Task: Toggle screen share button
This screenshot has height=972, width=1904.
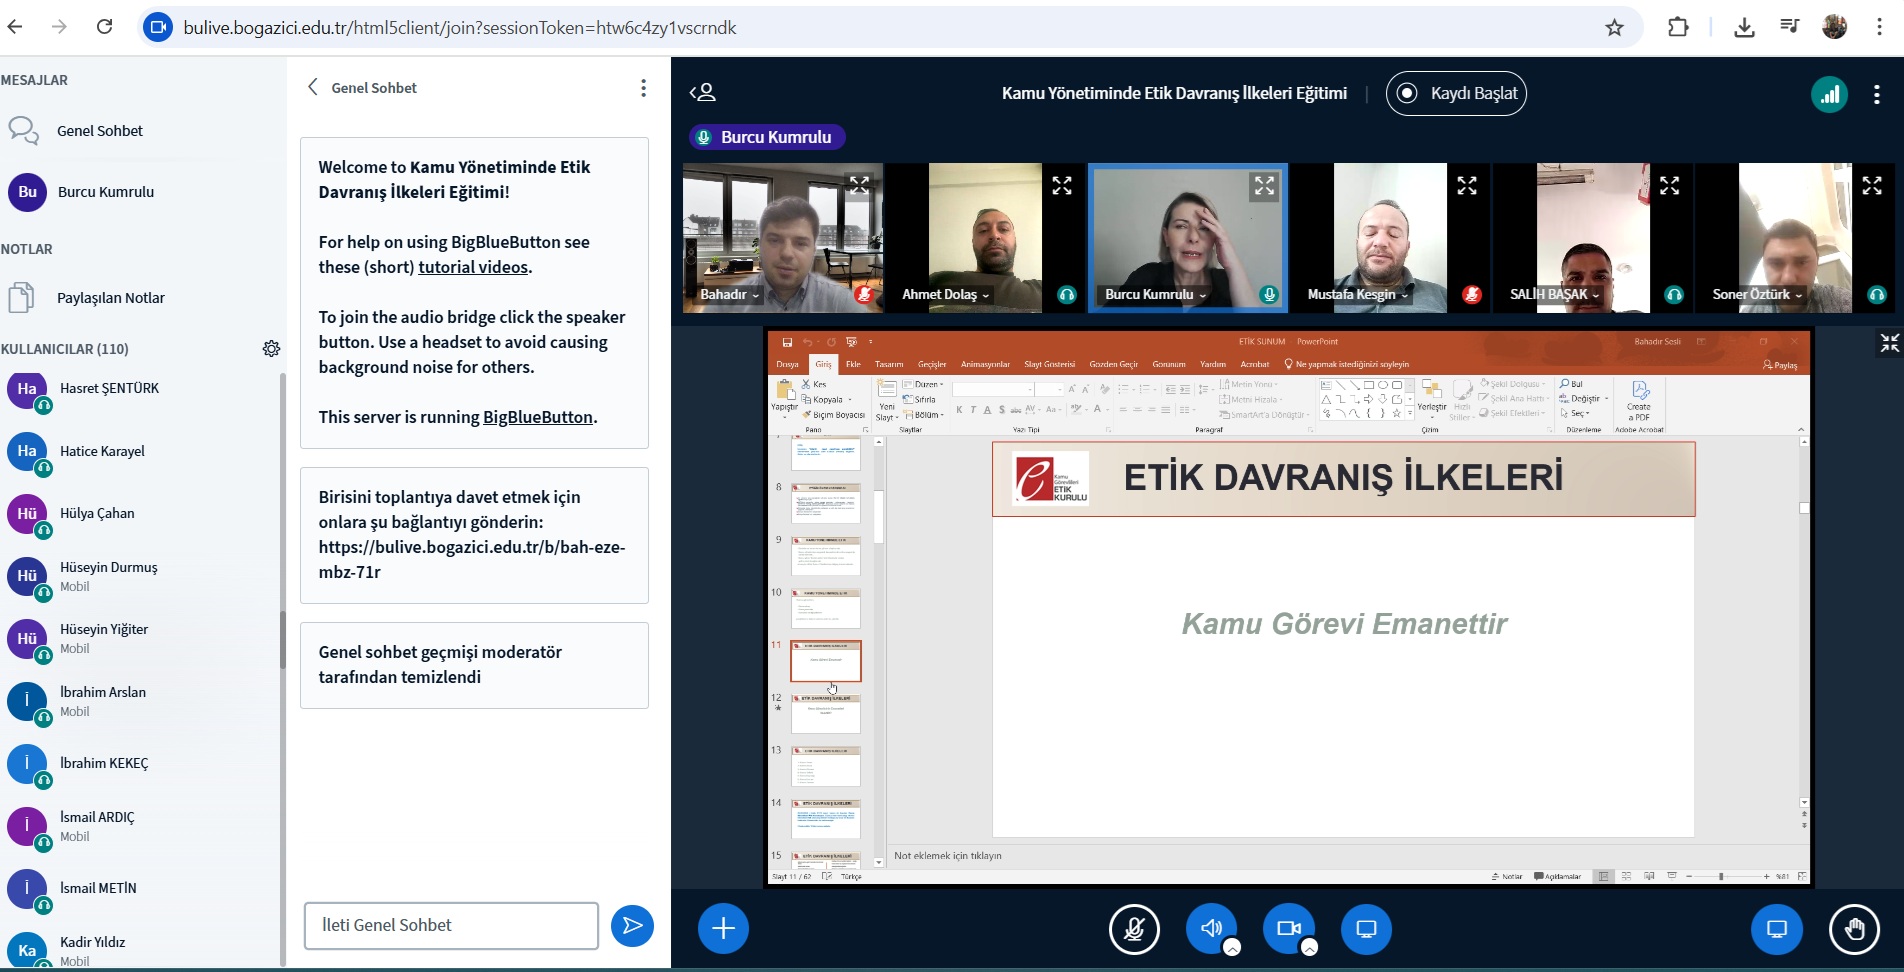Action: click(x=1366, y=929)
